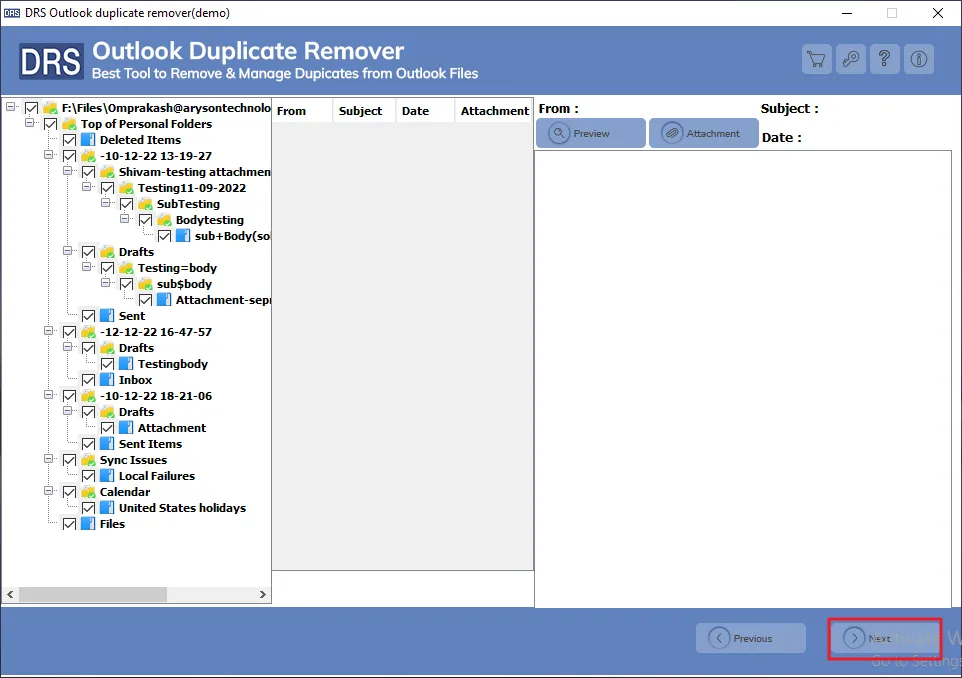962x678 pixels.
Task: Uncheck the Local Failures checkbox
Action: tap(88, 476)
